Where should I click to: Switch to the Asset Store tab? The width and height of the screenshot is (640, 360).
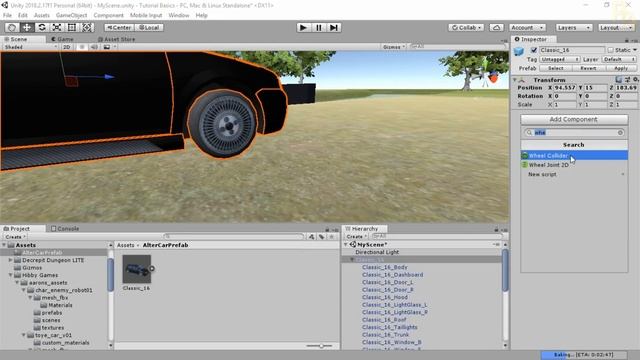pyautogui.click(x=116, y=39)
